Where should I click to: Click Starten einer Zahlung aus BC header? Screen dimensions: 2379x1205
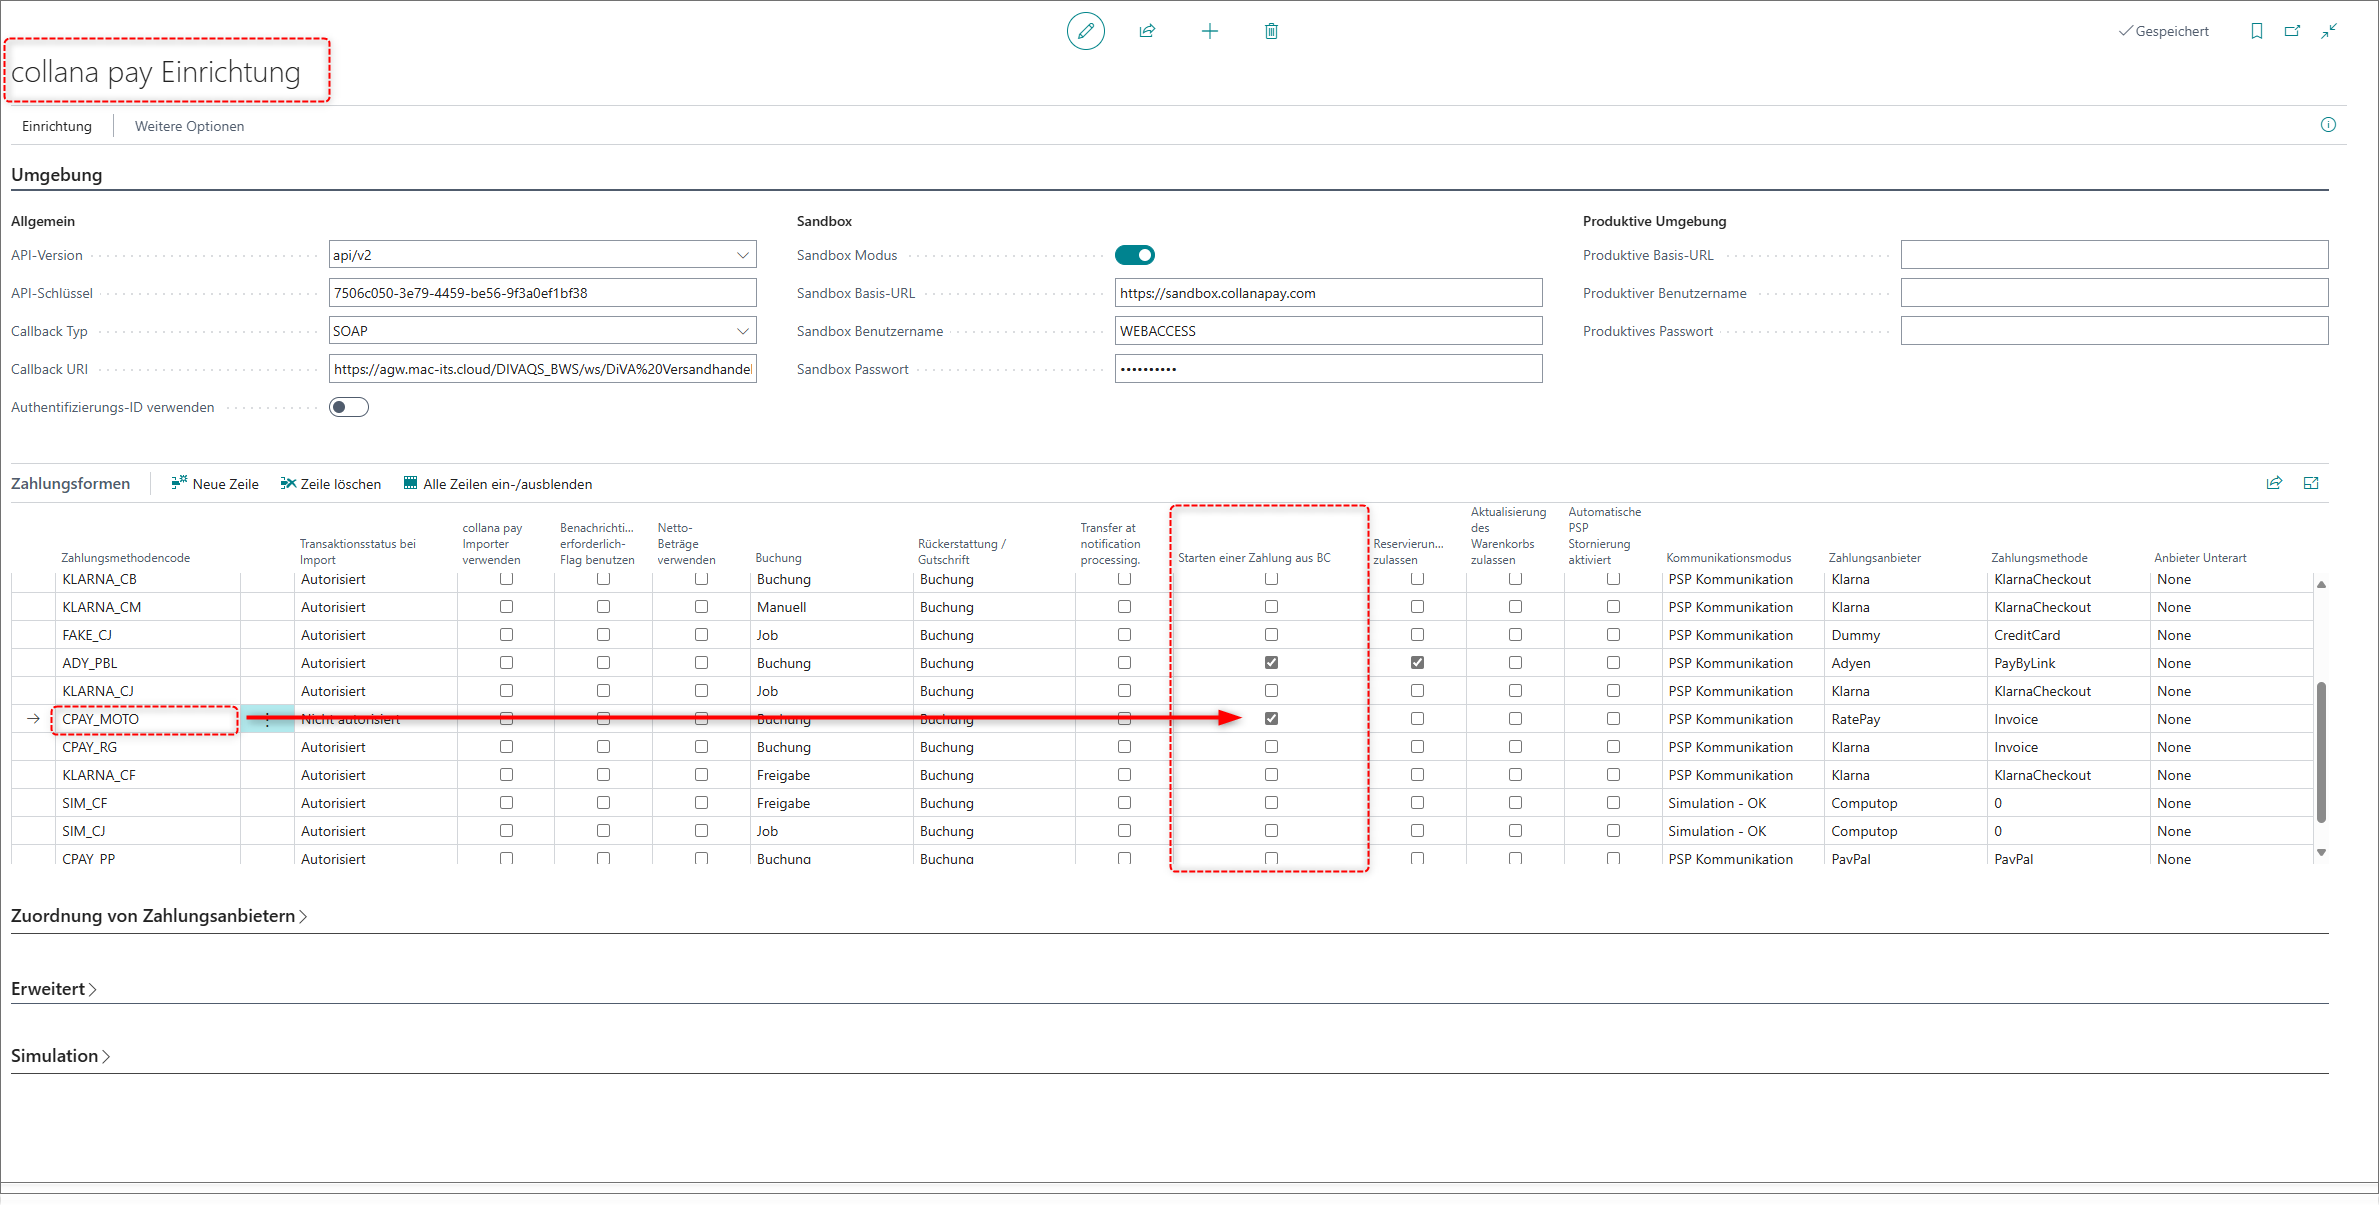click(1254, 558)
